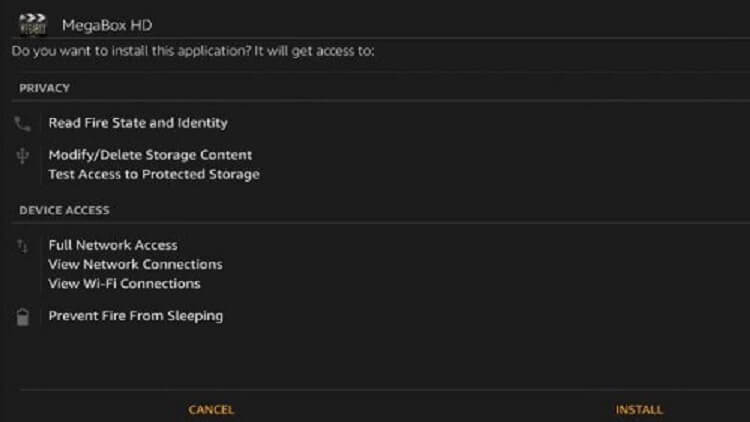The height and width of the screenshot is (422, 750).
Task: Click the PRIVACY section header
Action: [44, 88]
